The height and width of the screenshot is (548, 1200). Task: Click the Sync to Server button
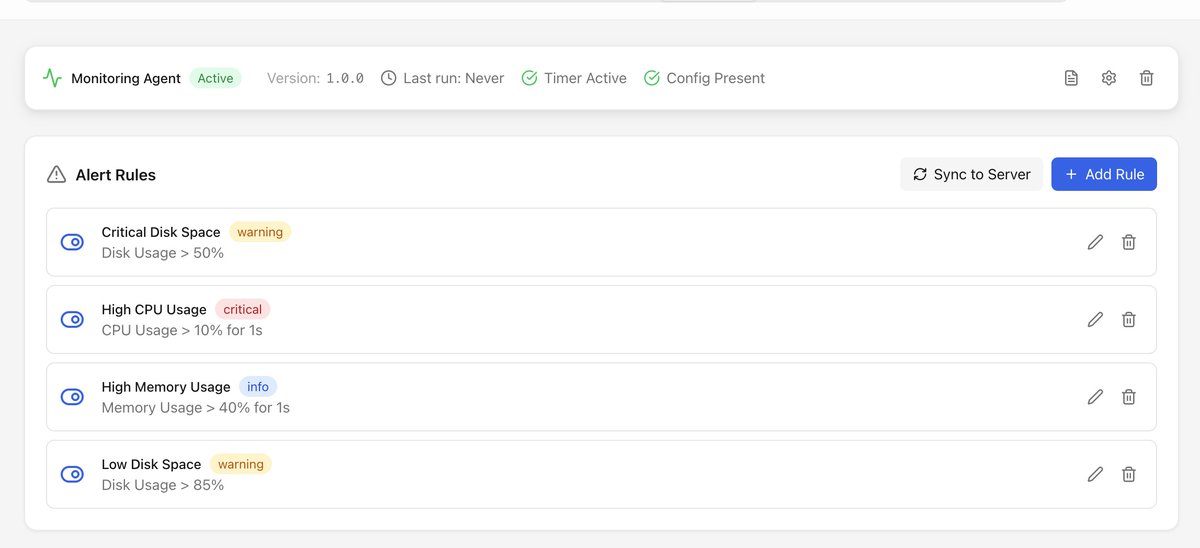(x=972, y=174)
